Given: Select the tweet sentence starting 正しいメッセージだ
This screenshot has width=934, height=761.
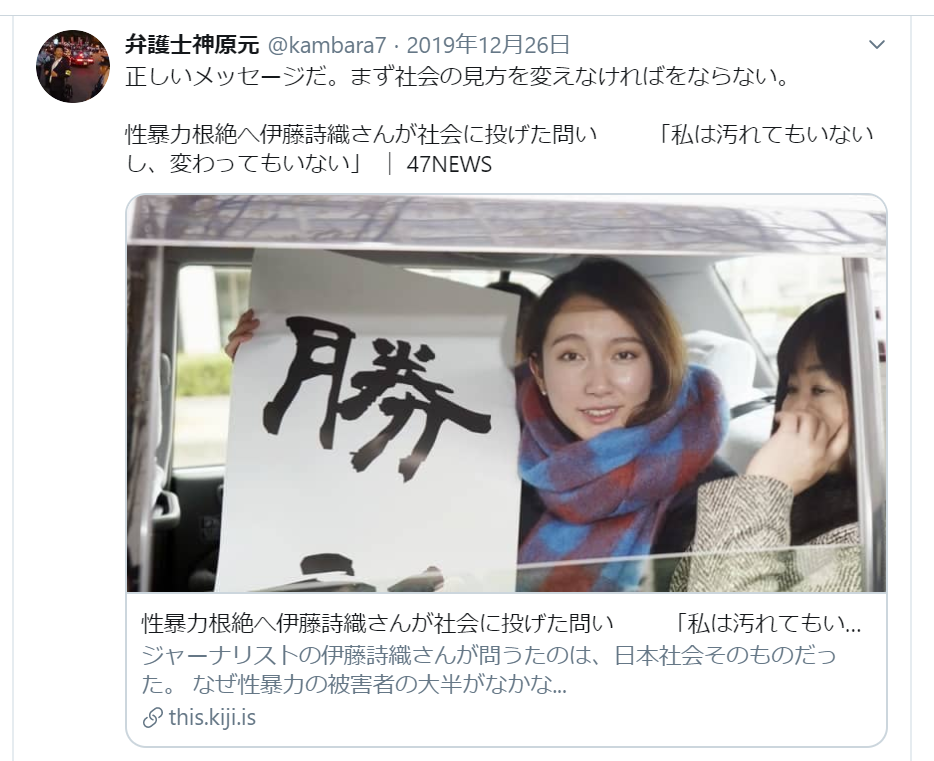Looking at the screenshot, I should [458, 77].
